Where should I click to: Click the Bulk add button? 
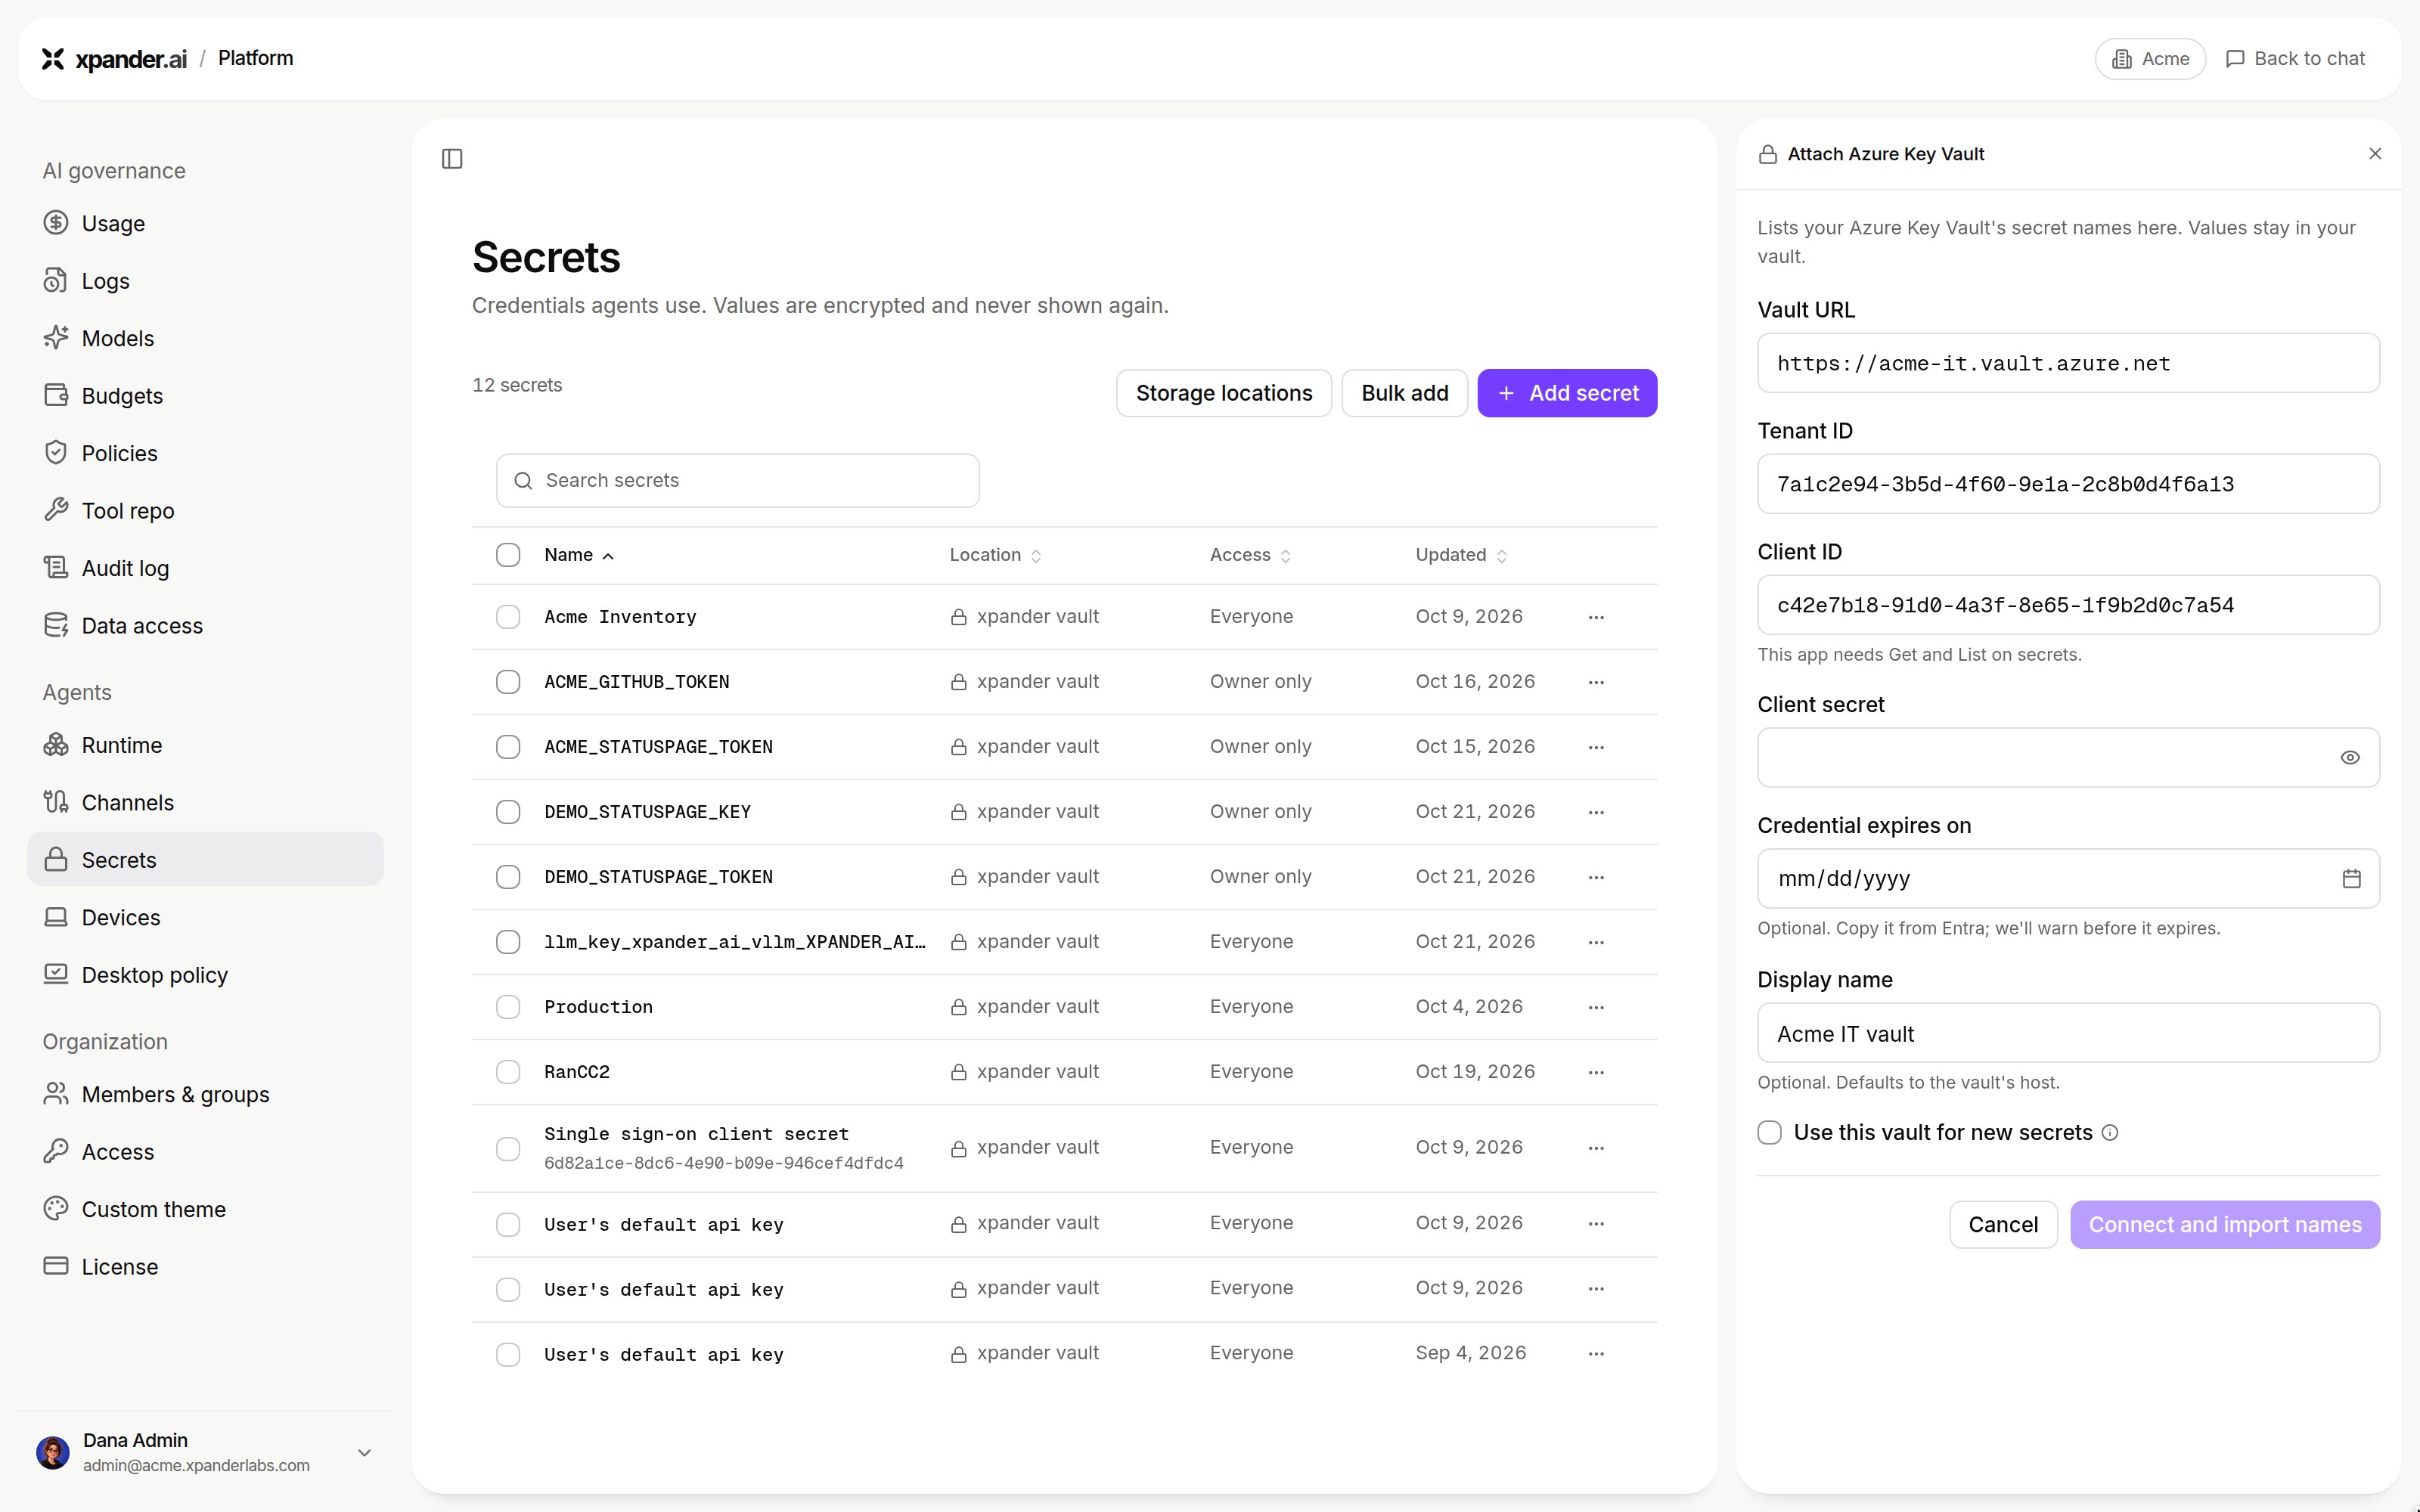click(1404, 393)
